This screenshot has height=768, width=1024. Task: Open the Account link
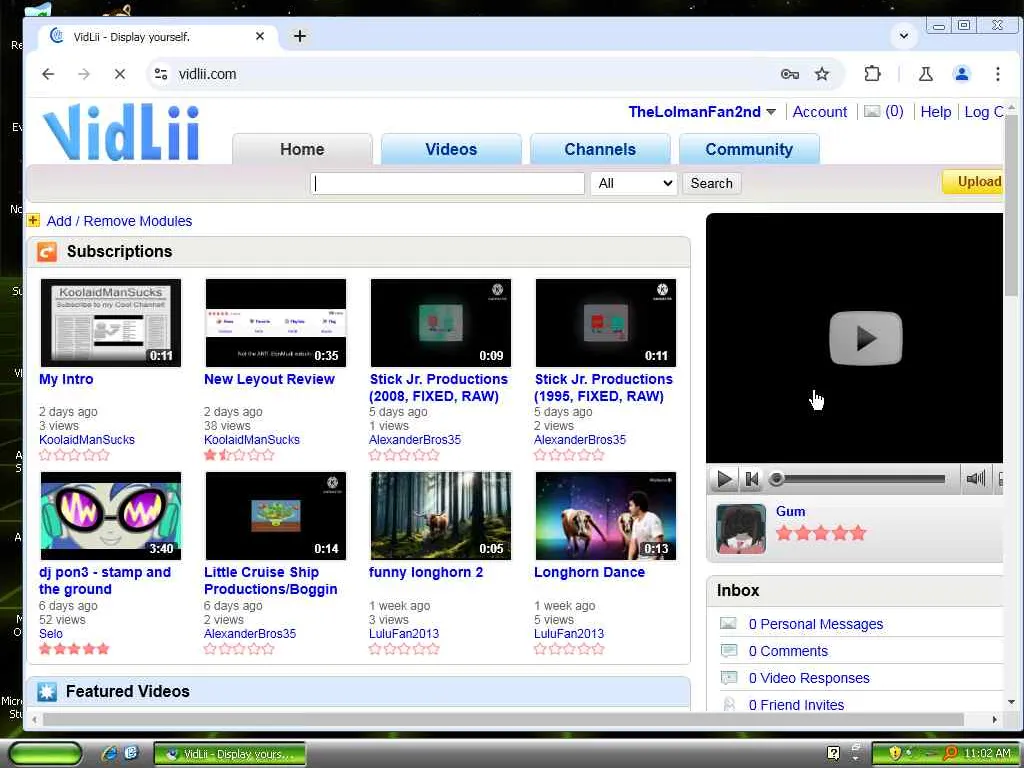820,112
